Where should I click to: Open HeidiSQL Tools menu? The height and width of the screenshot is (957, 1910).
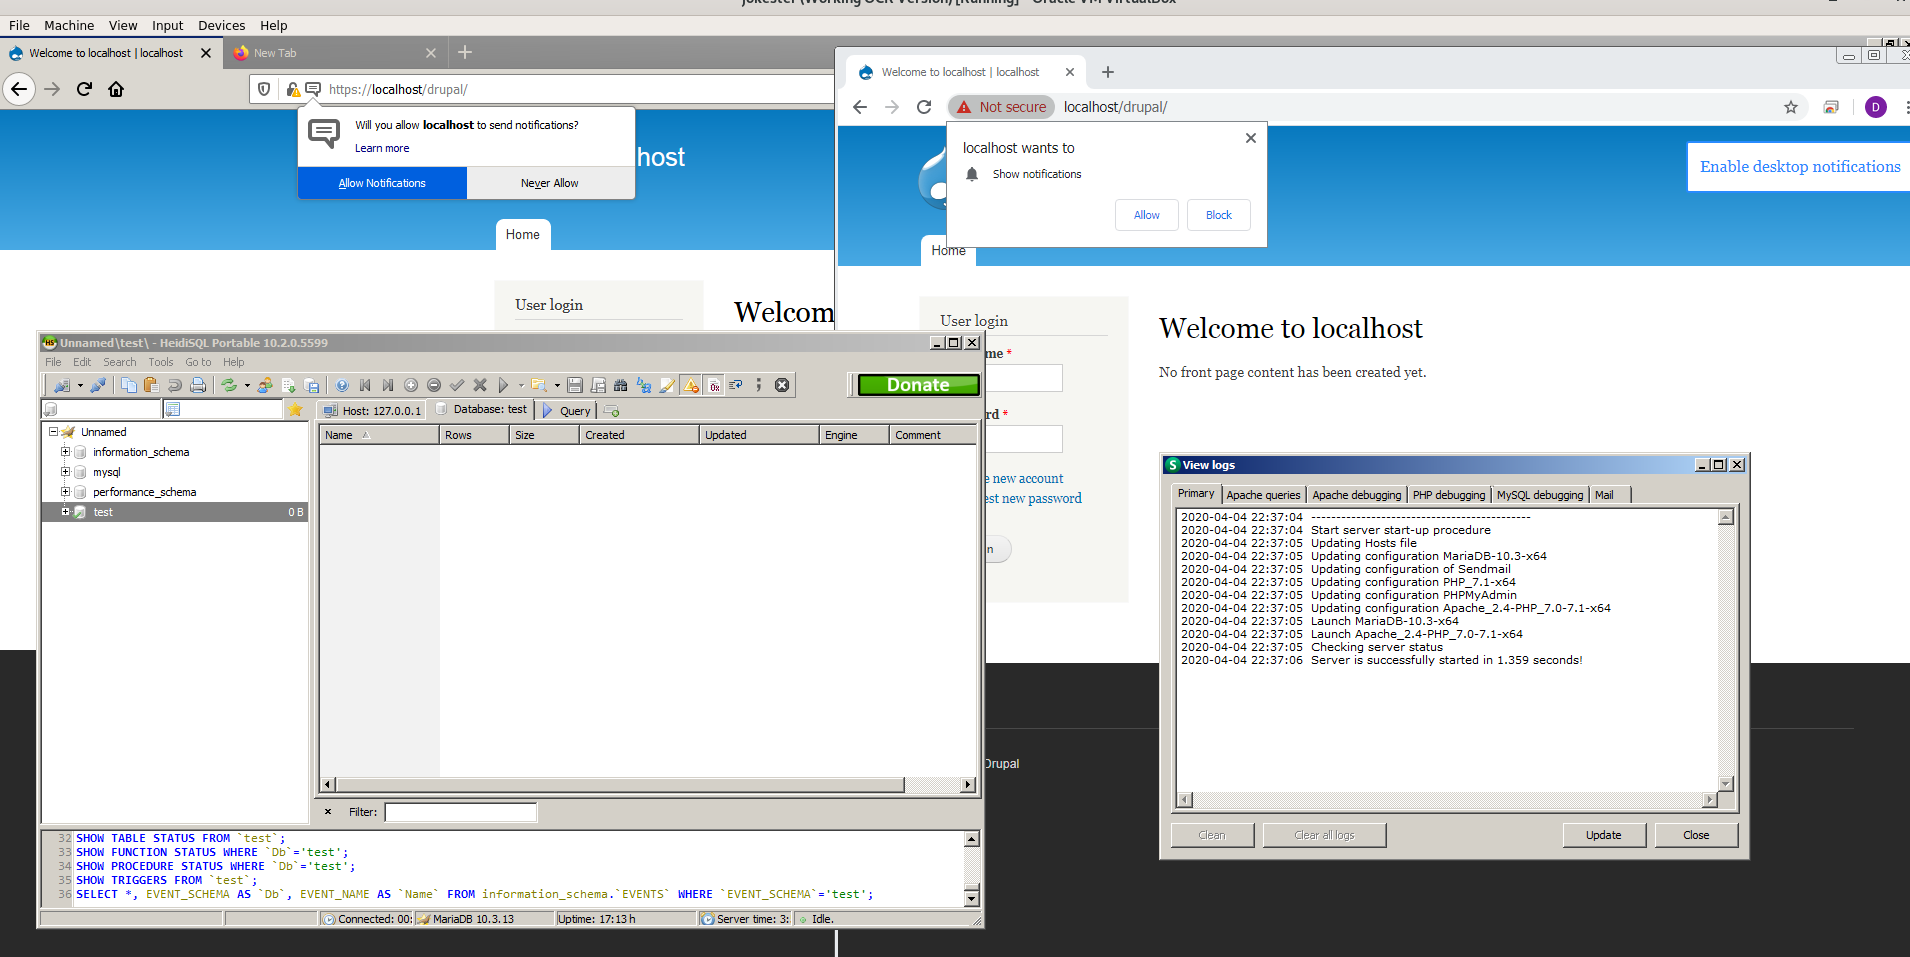tap(160, 362)
